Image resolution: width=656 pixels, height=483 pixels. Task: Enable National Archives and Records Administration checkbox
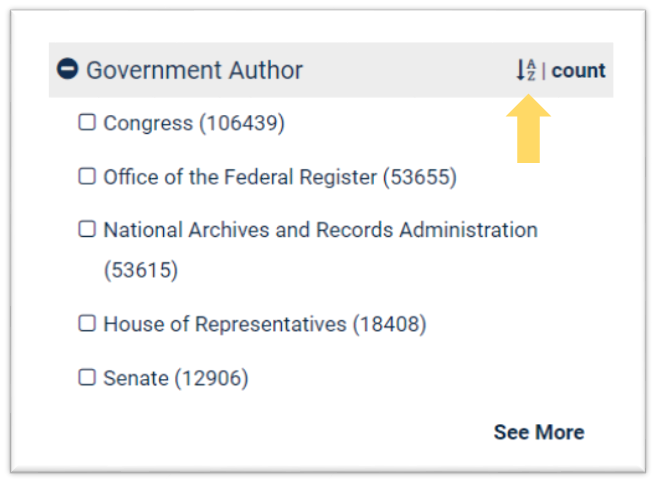click(x=87, y=230)
